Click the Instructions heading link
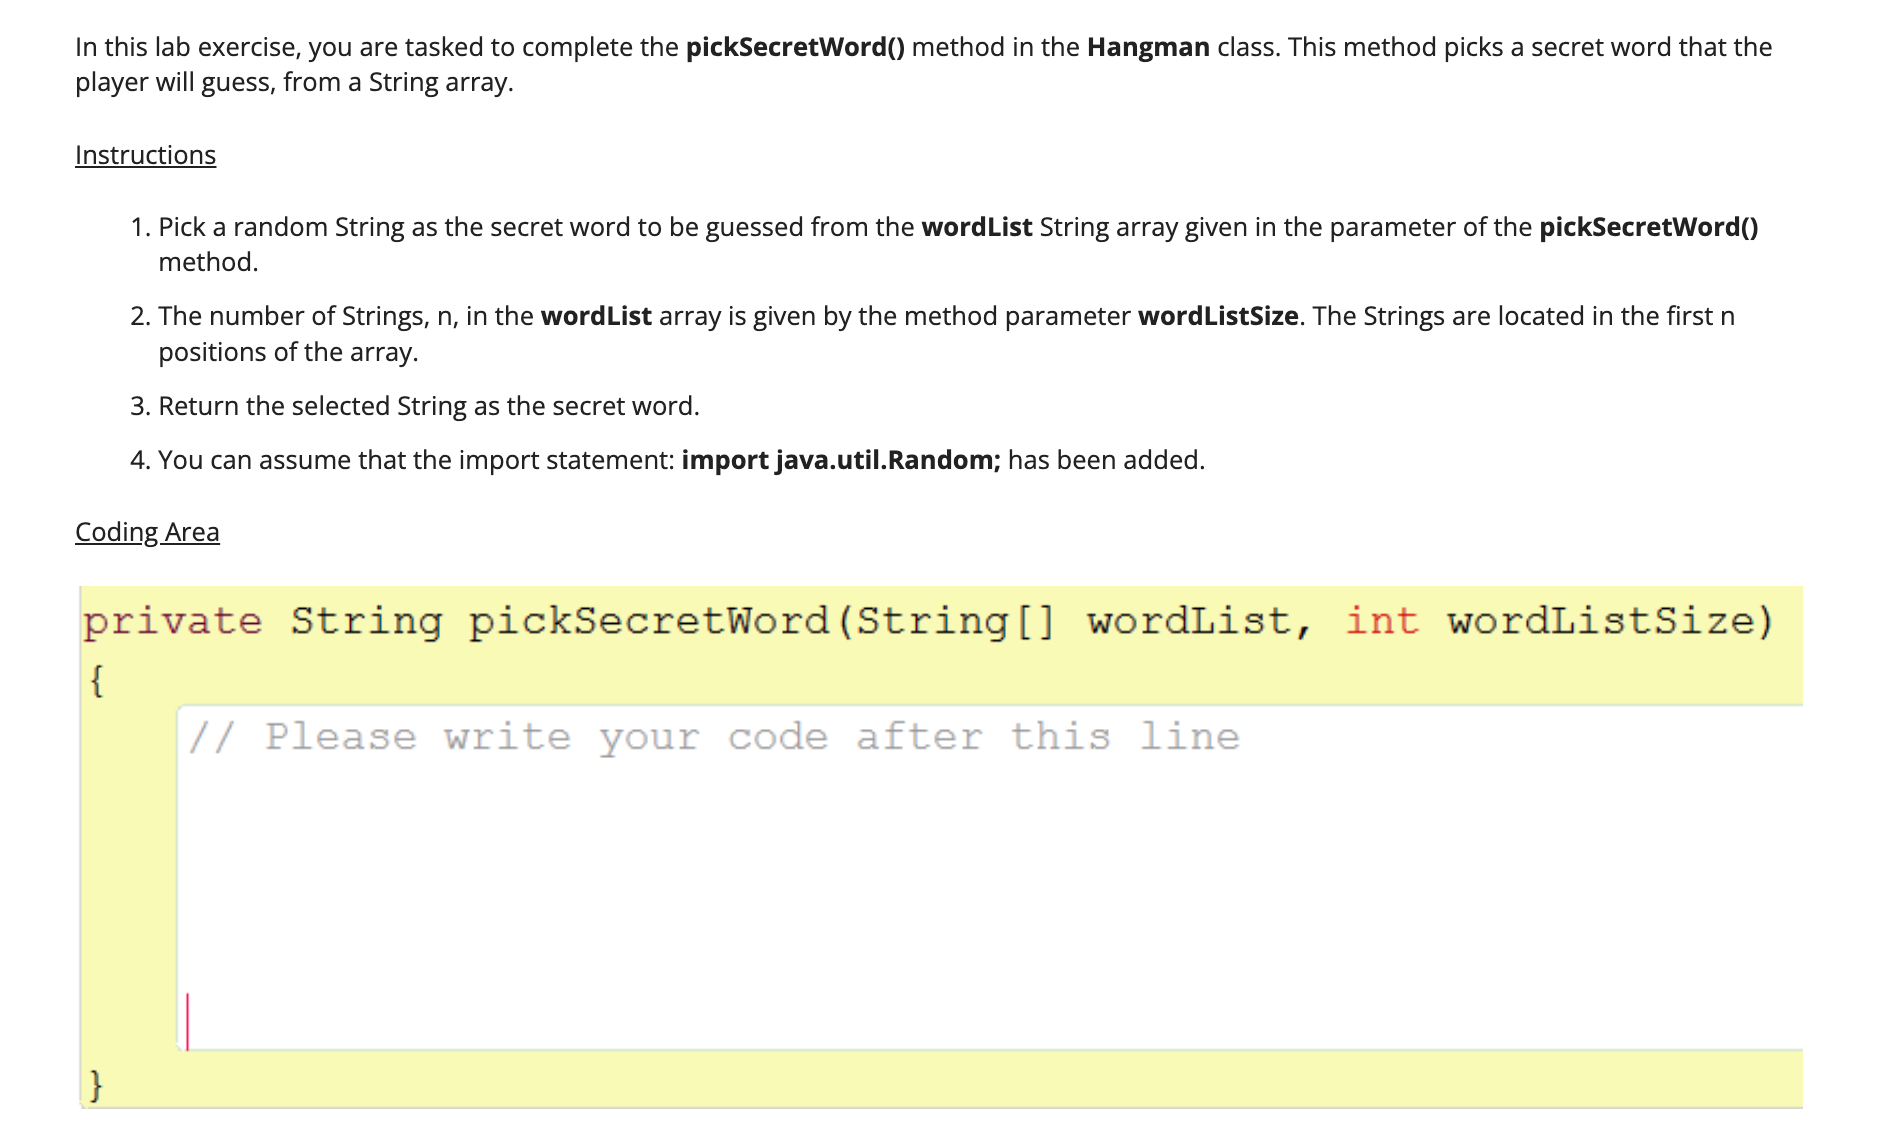Viewport: 1886px width, 1146px height. [144, 154]
